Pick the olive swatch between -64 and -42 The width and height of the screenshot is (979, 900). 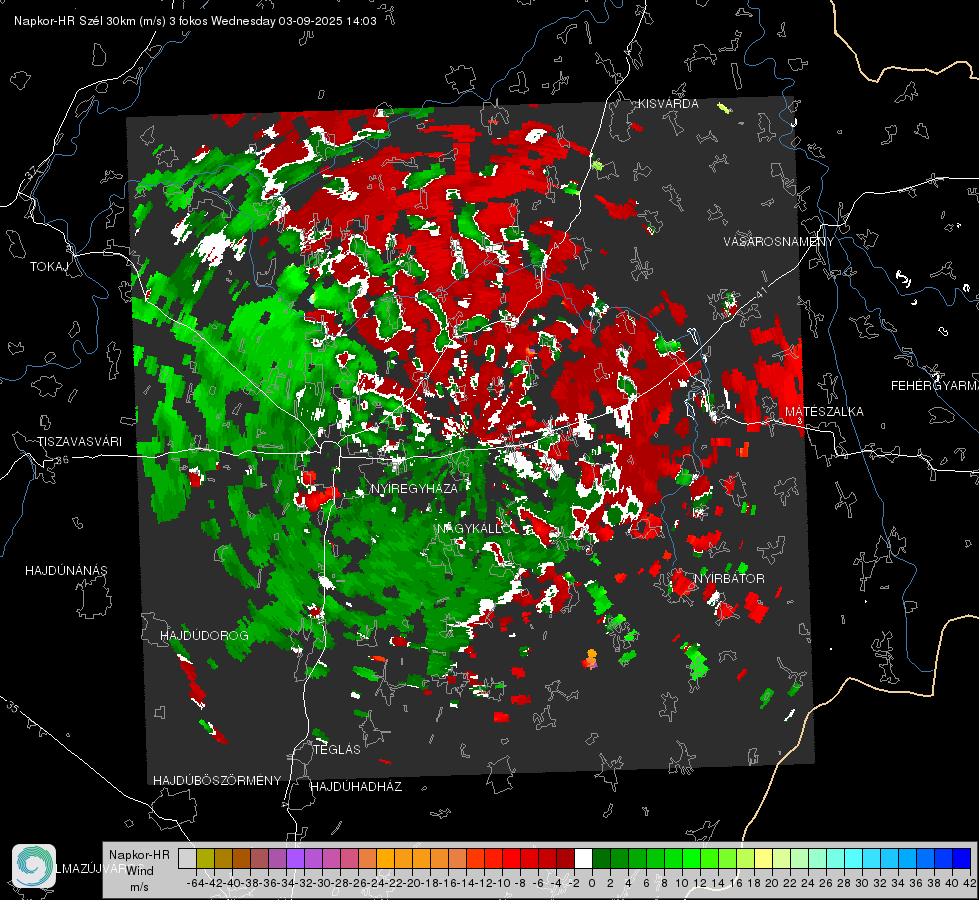coord(205,858)
